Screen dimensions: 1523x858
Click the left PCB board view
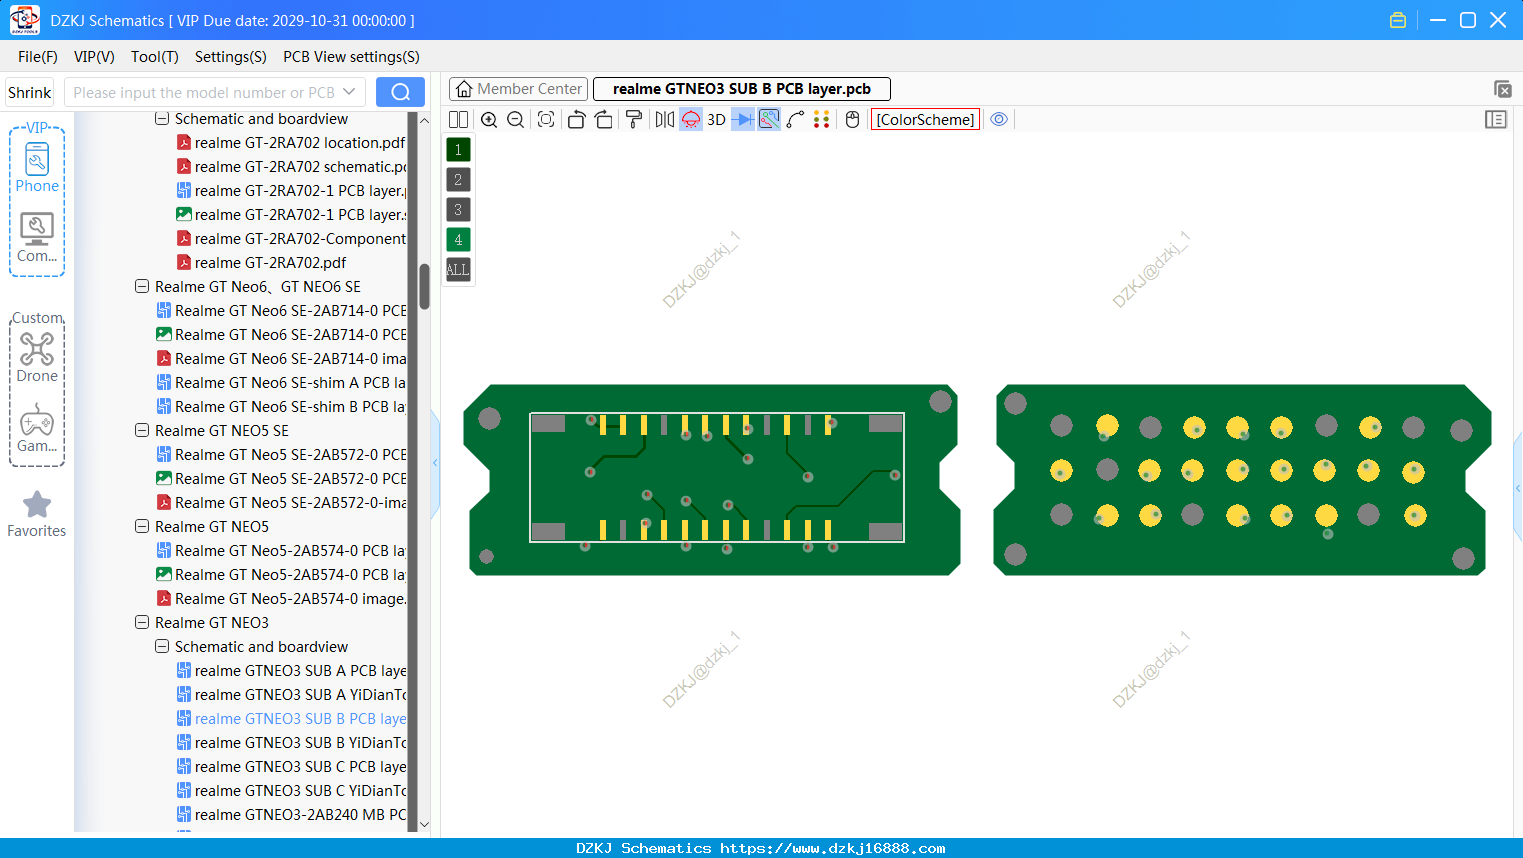(x=711, y=479)
